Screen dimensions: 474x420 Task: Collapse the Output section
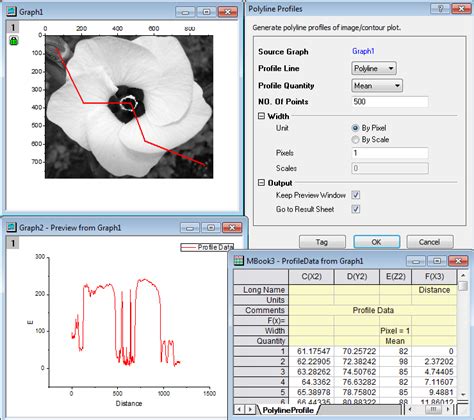[261, 183]
